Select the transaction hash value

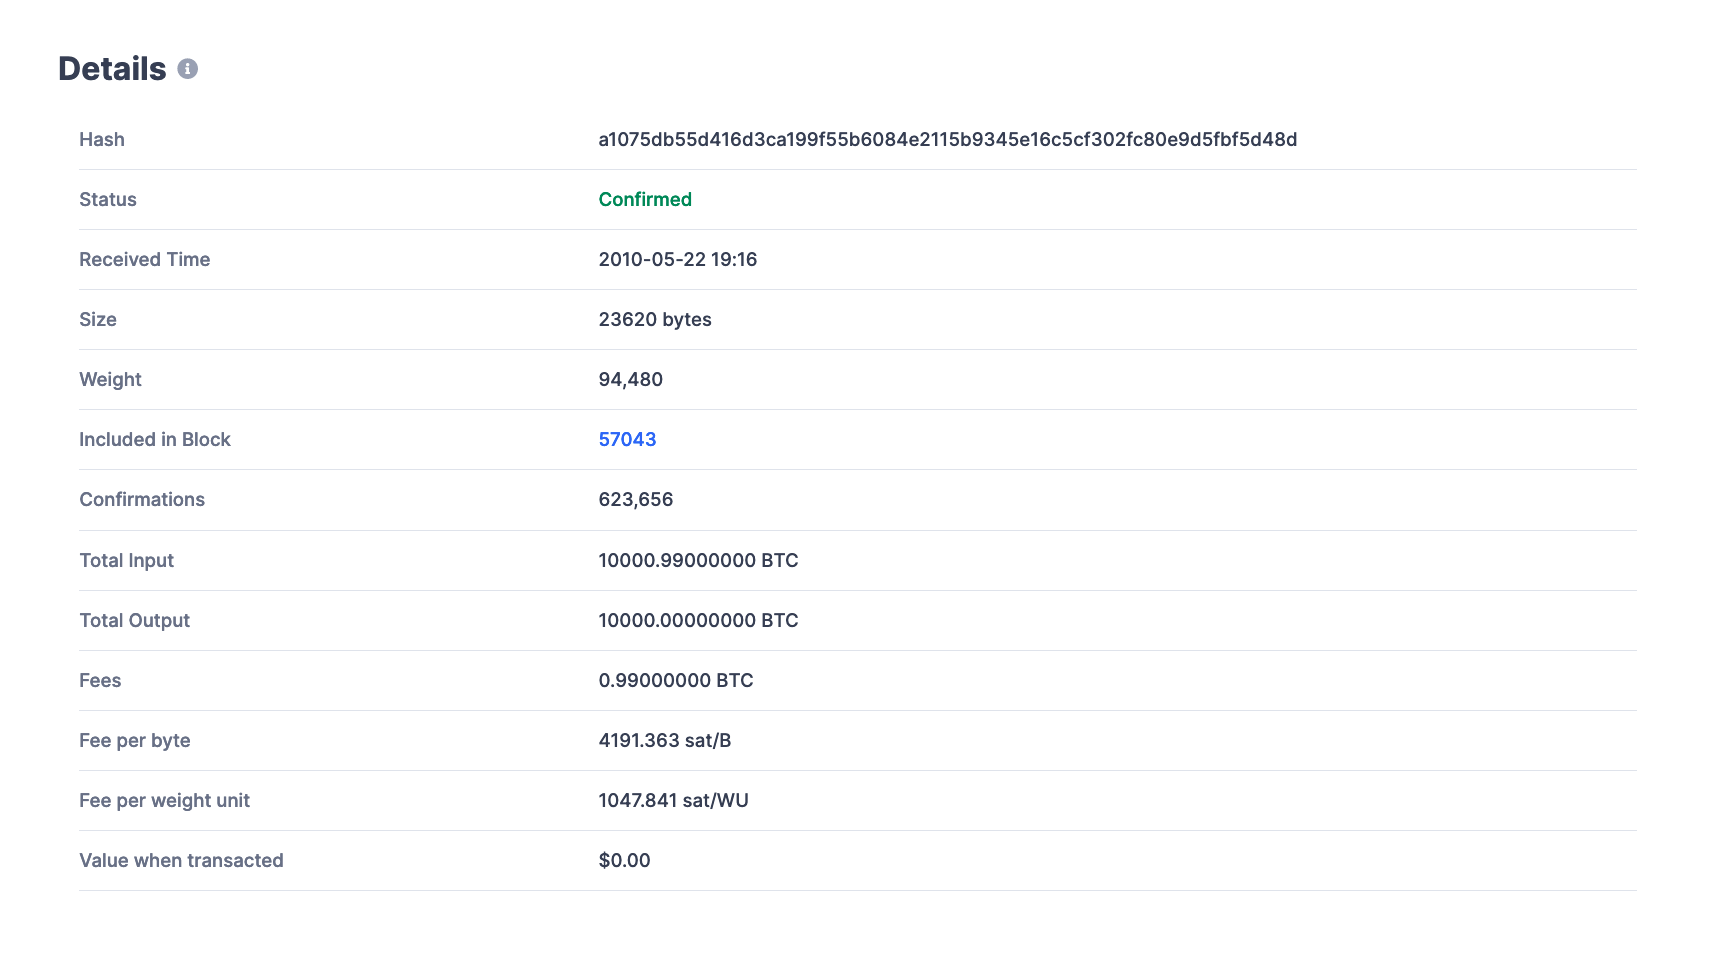click(x=947, y=139)
